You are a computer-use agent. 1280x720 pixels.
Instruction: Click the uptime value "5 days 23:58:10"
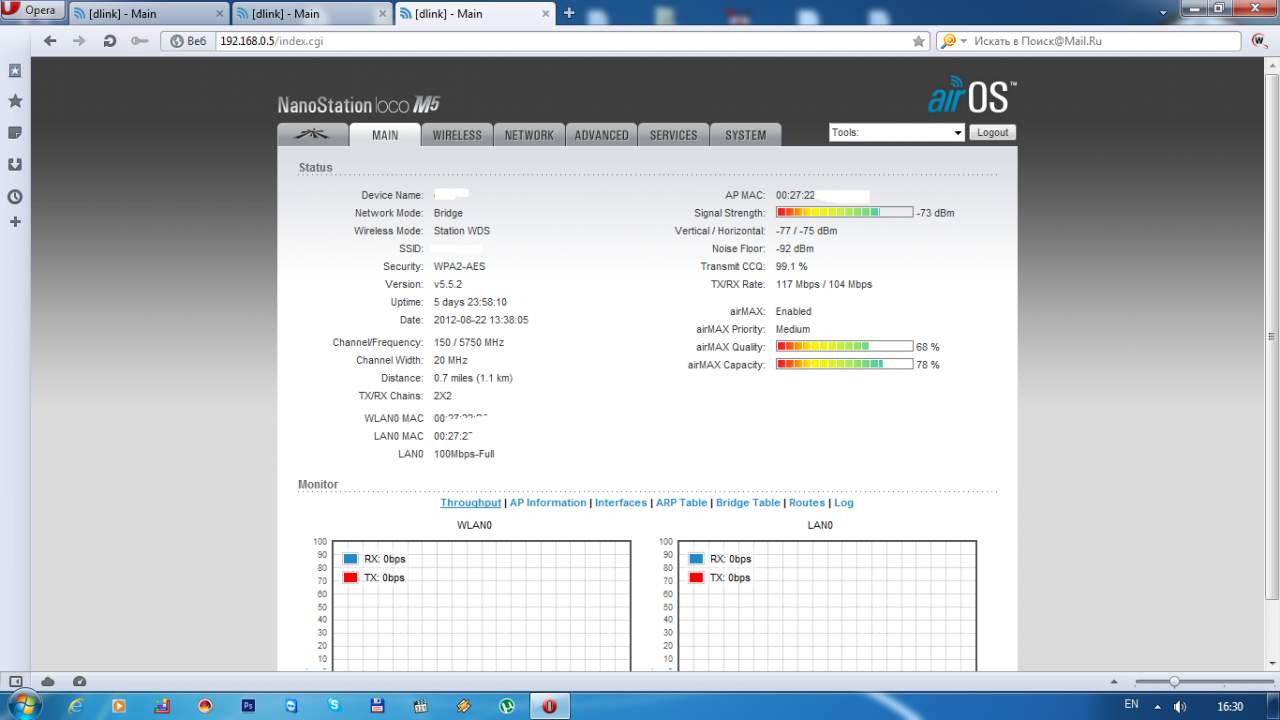pos(470,303)
